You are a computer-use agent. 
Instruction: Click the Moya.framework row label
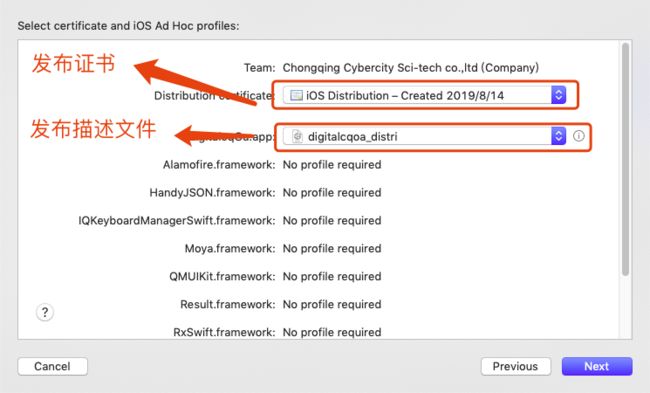tap(230, 249)
